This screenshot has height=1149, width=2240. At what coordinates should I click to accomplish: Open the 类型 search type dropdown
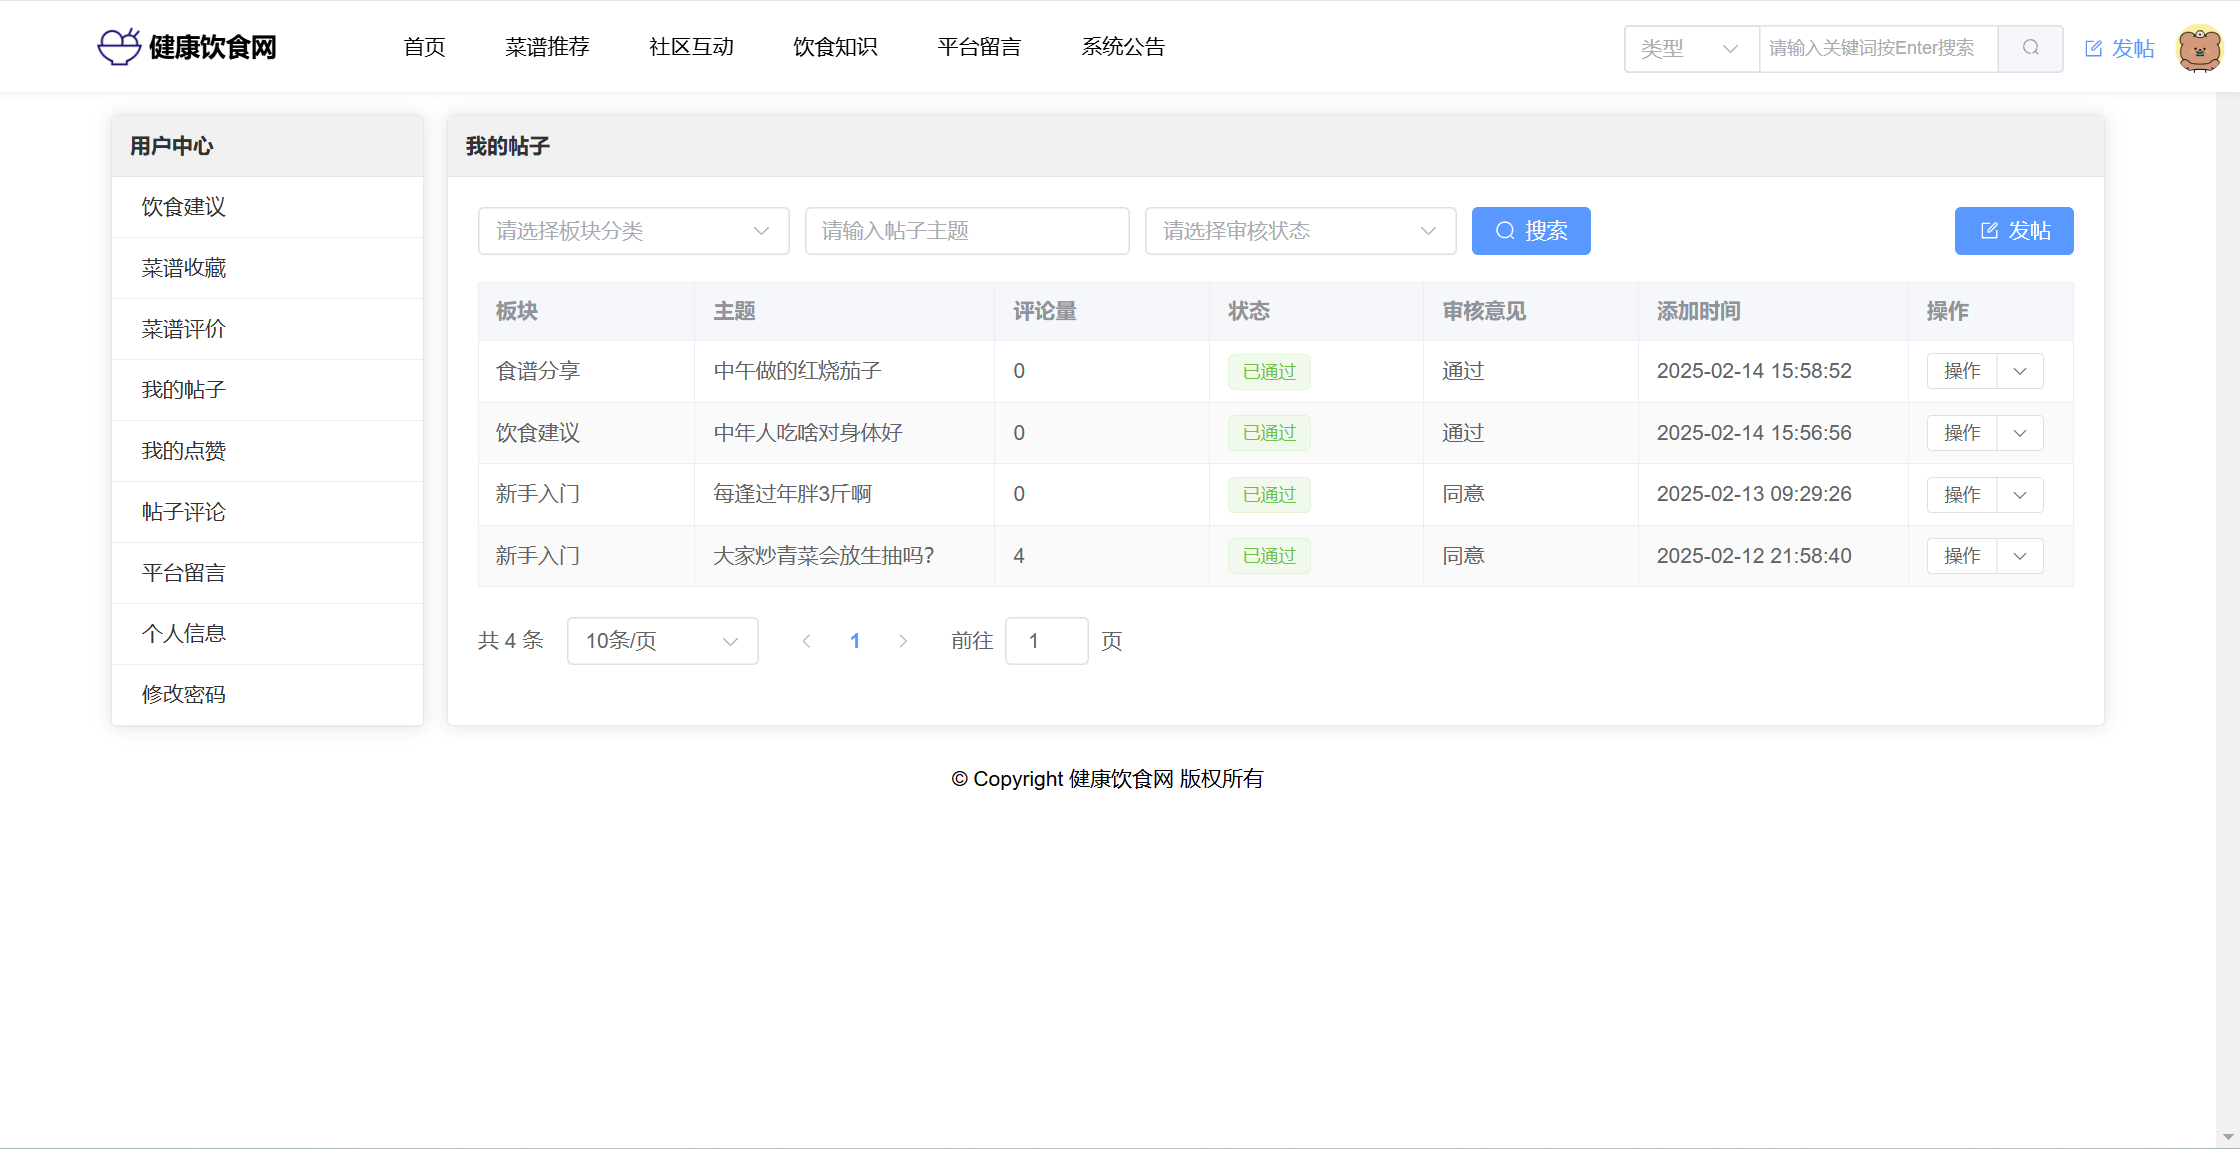[1690, 48]
